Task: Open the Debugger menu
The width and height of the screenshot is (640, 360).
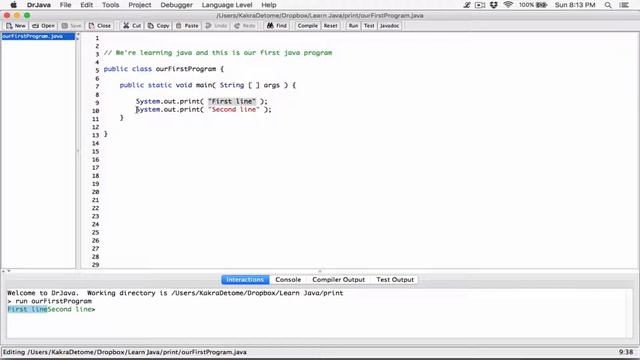Action: tap(176, 5)
